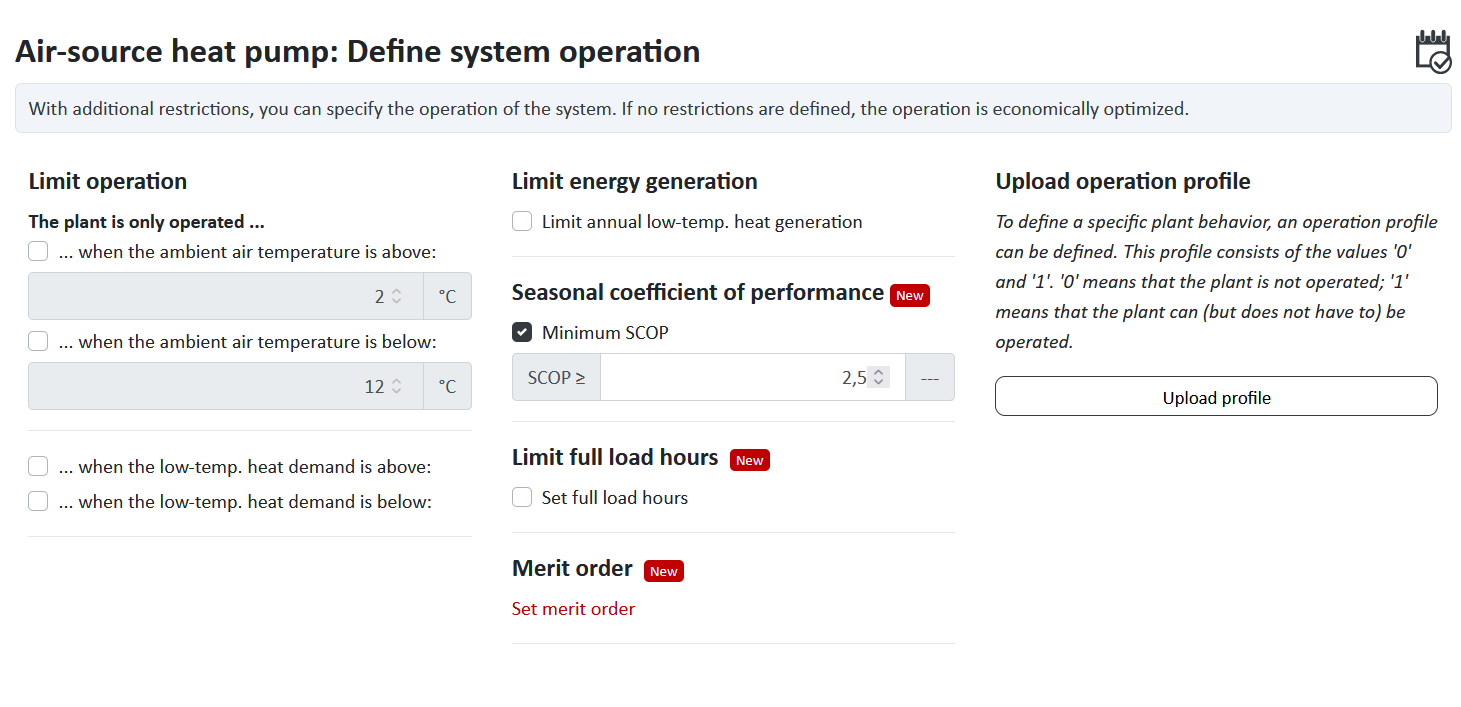The image size is (1461, 707).
Task: Click the 'Limit energy generation' heading
Action: [x=635, y=181]
